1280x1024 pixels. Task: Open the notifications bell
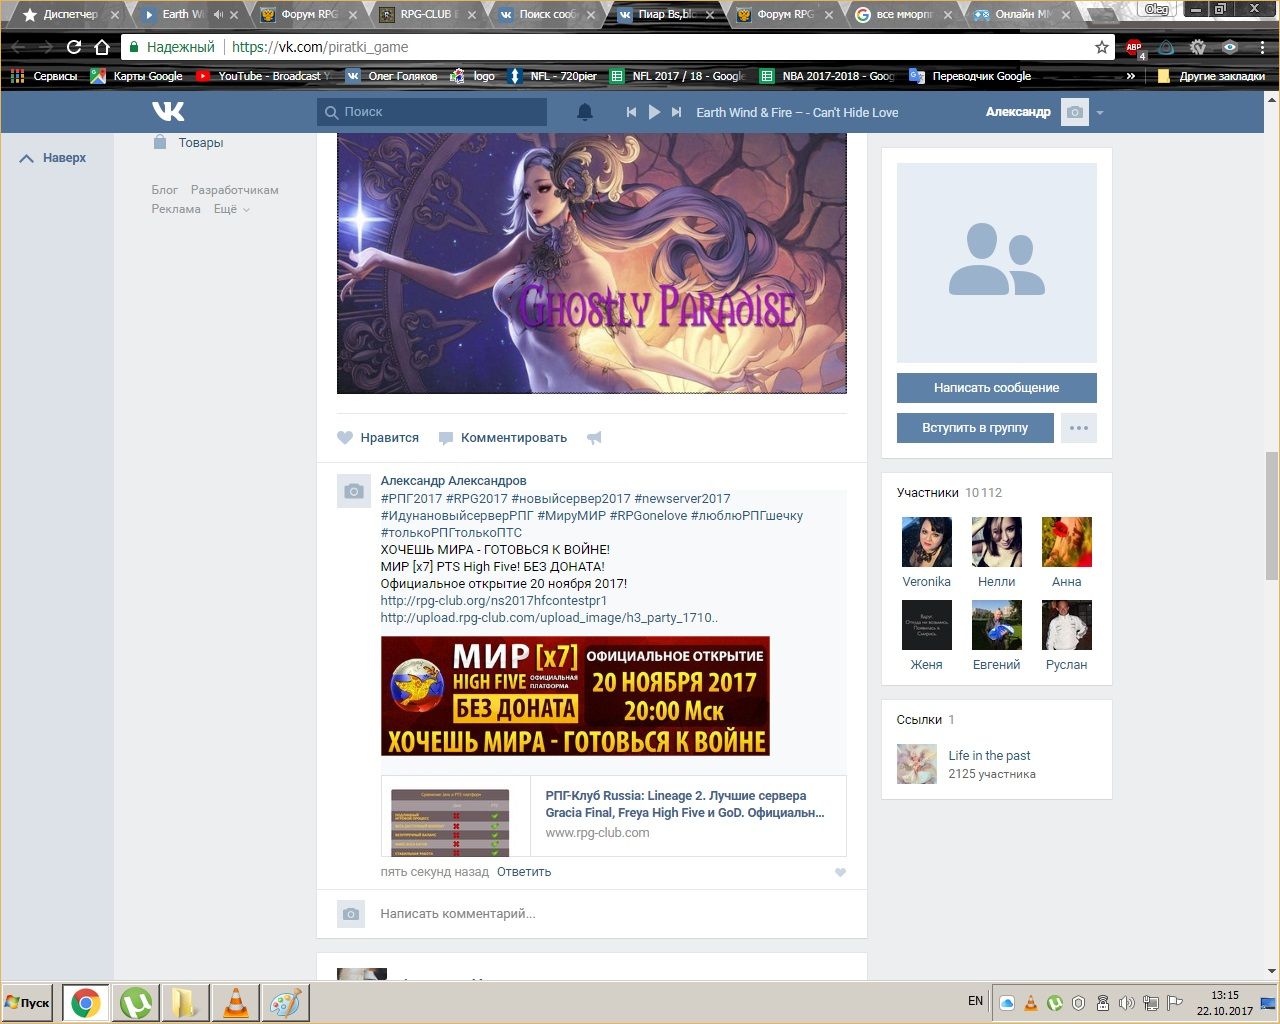[585, 112]
